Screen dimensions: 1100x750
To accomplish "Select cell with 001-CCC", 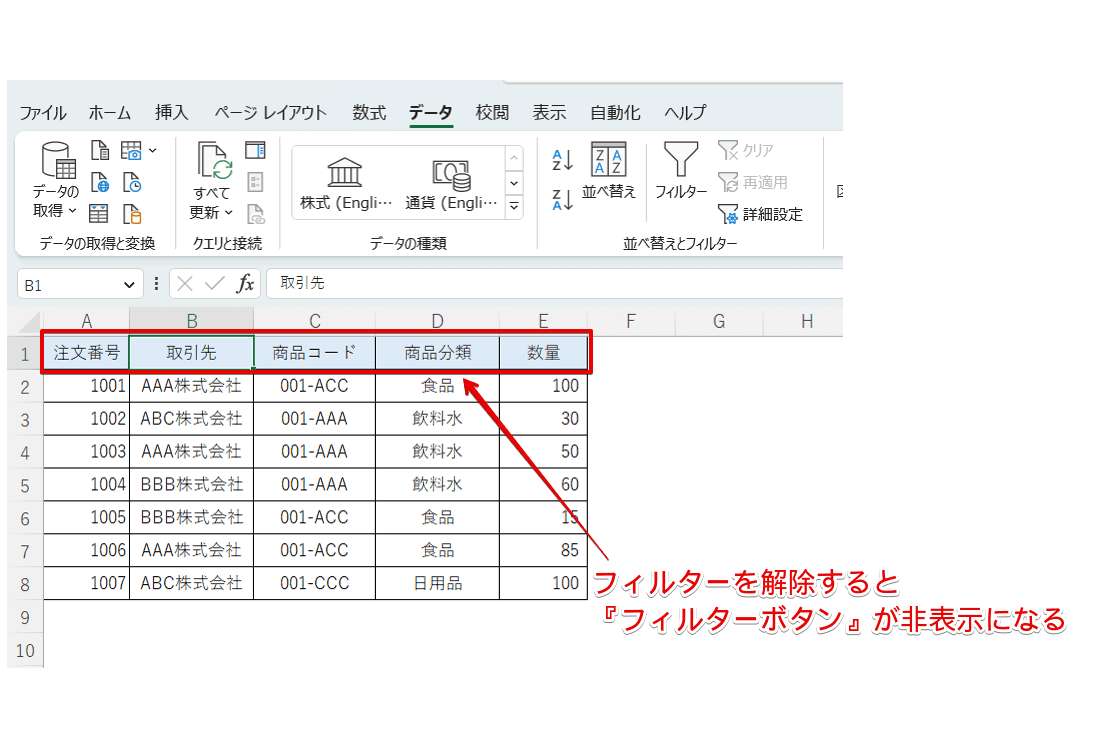I will pos(314,583).
